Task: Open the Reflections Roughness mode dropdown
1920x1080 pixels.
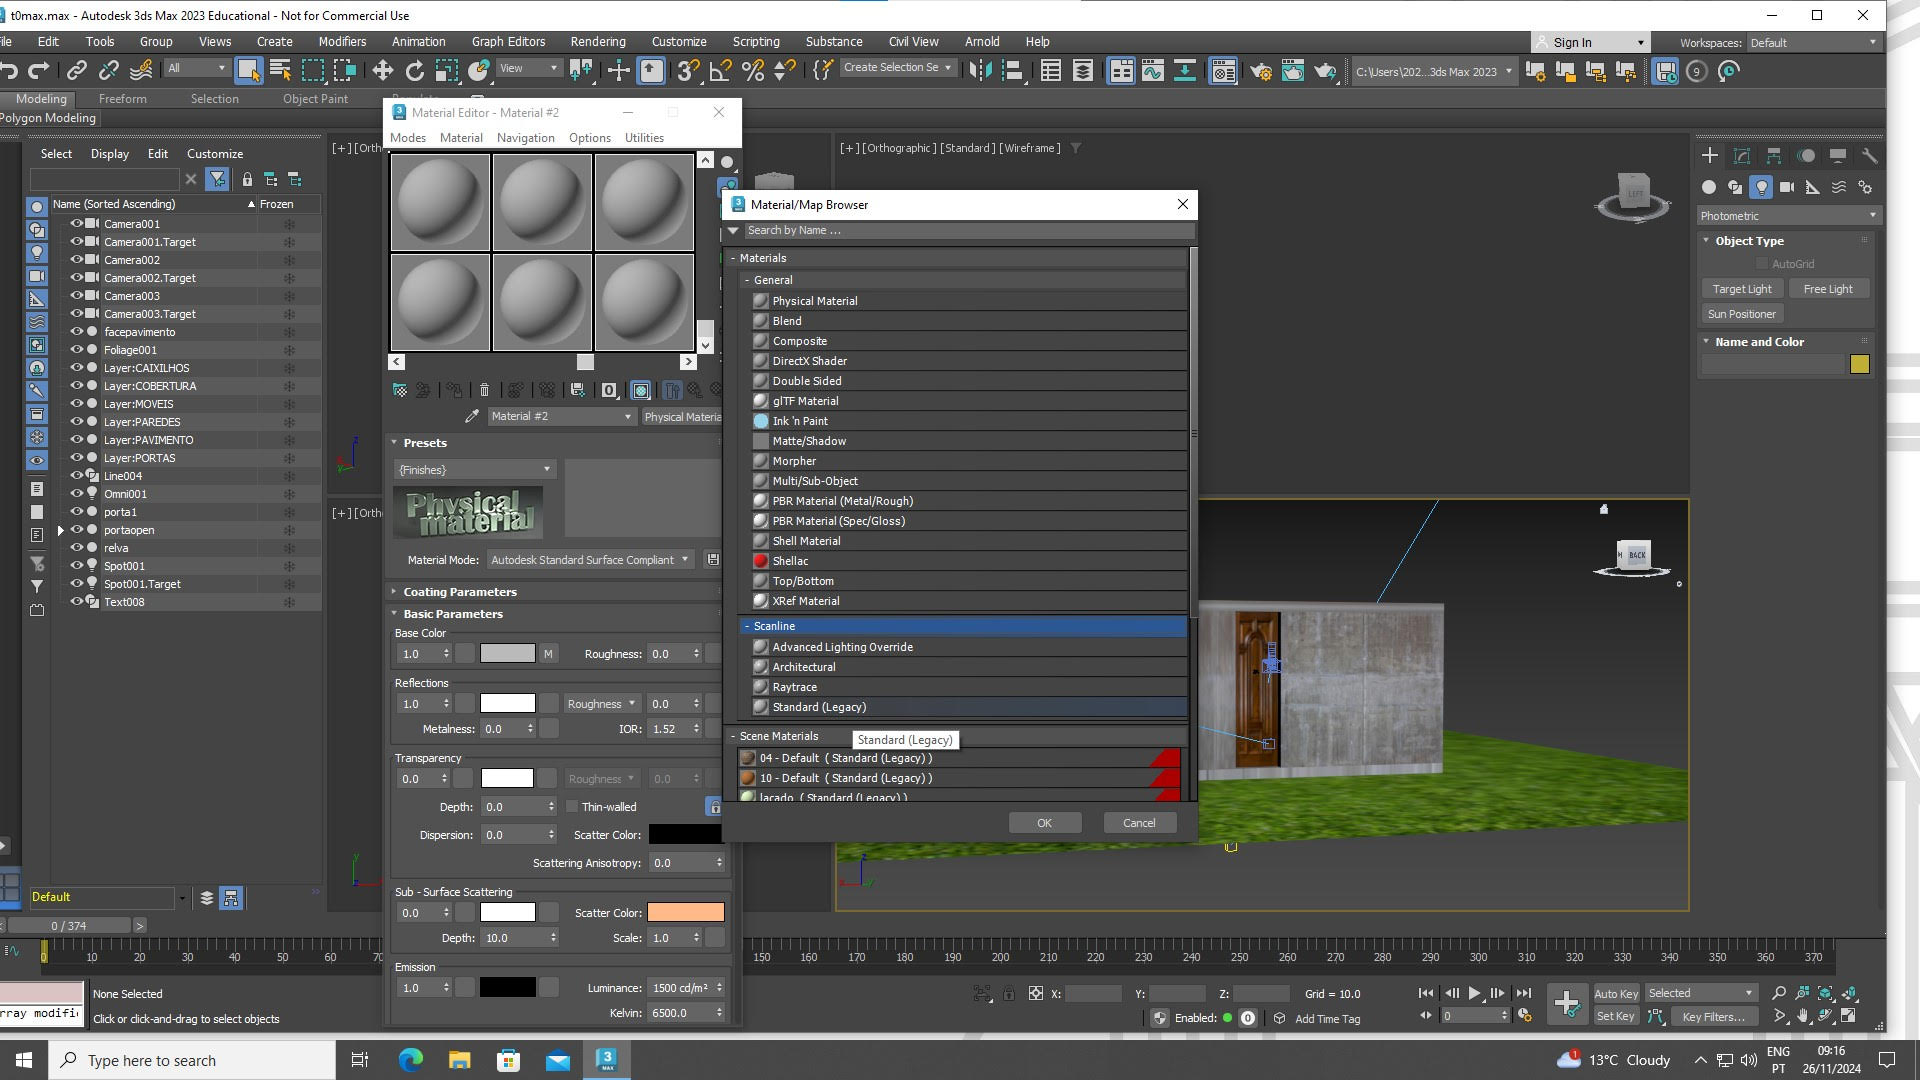Action: coord(601,704)
